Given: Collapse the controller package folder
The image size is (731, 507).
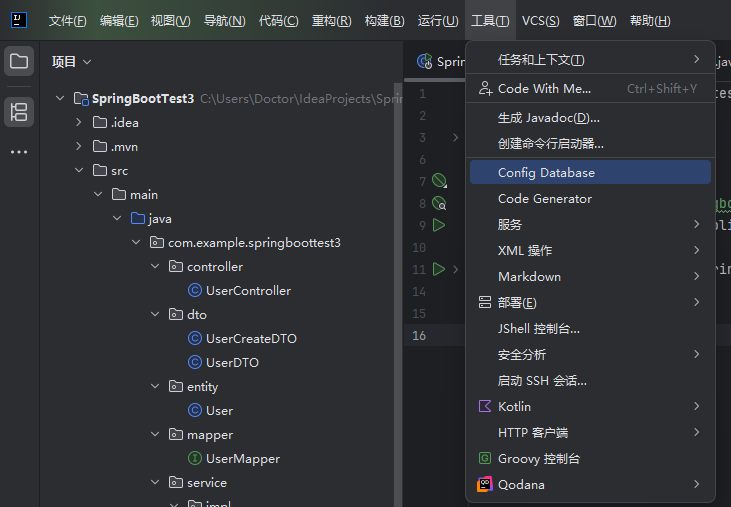Looking at the screenshot, I should [x=155, y=267].
